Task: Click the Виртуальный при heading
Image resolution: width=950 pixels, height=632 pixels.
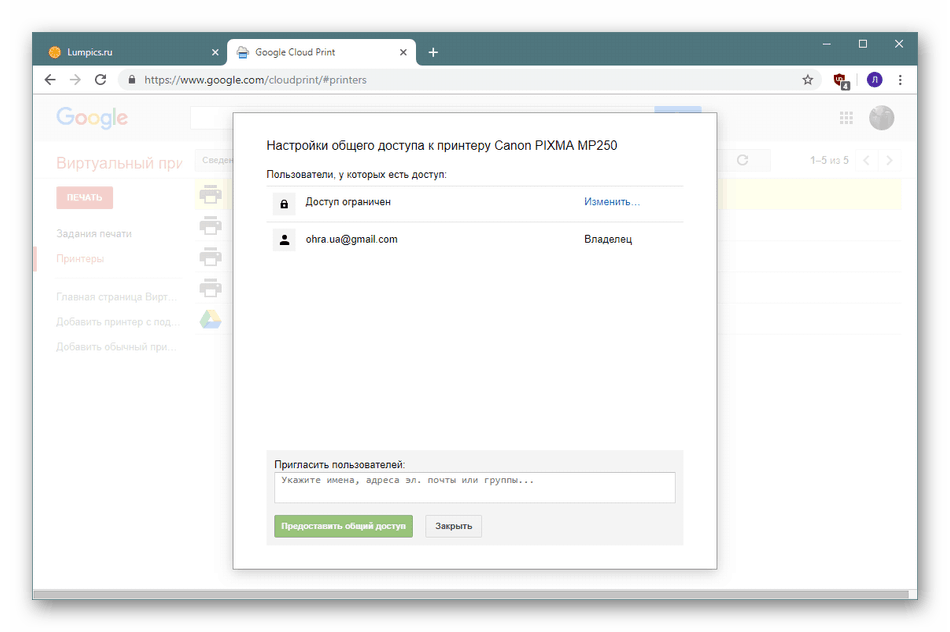Action: click(x=119, y=163)
